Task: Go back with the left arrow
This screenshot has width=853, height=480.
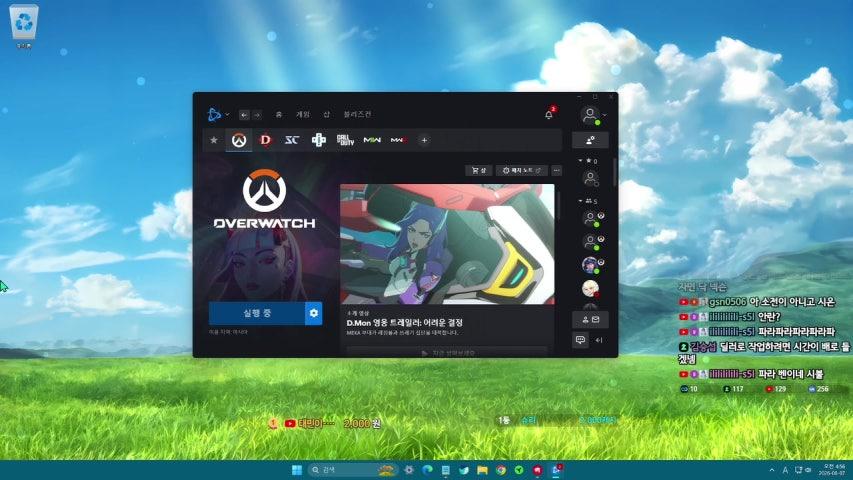Action: [x=244, y=115]
